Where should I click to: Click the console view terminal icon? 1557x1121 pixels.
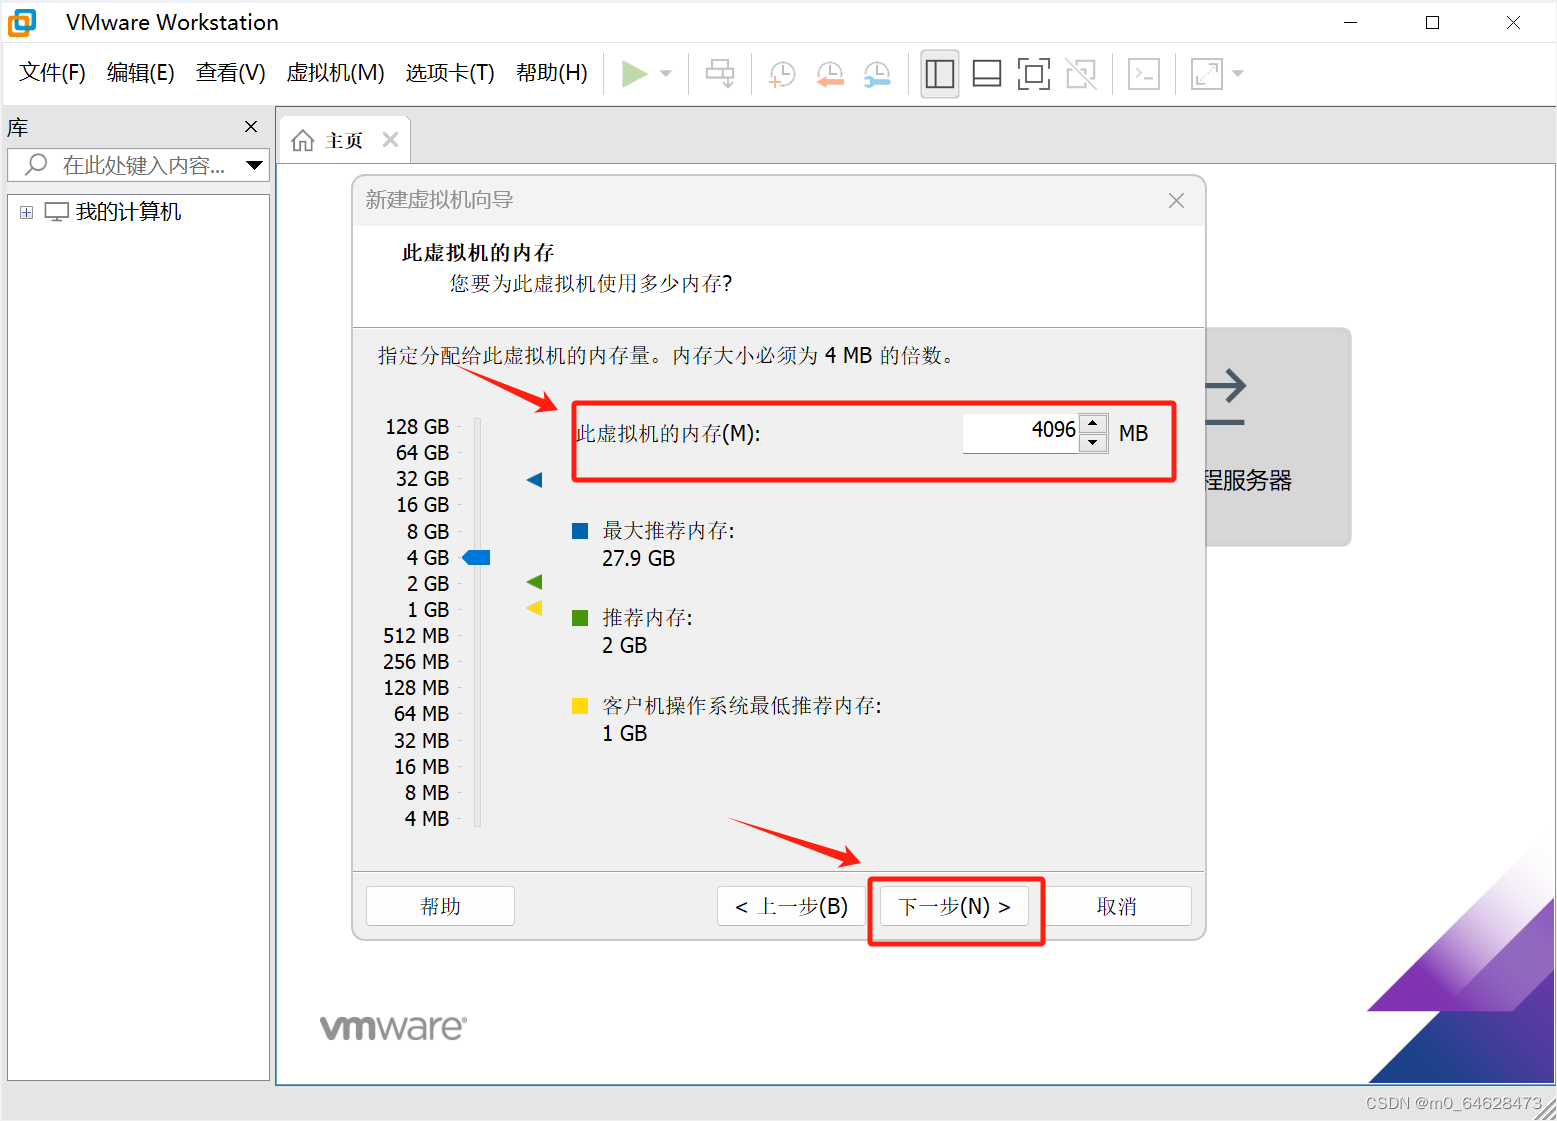pos(1144,74)
